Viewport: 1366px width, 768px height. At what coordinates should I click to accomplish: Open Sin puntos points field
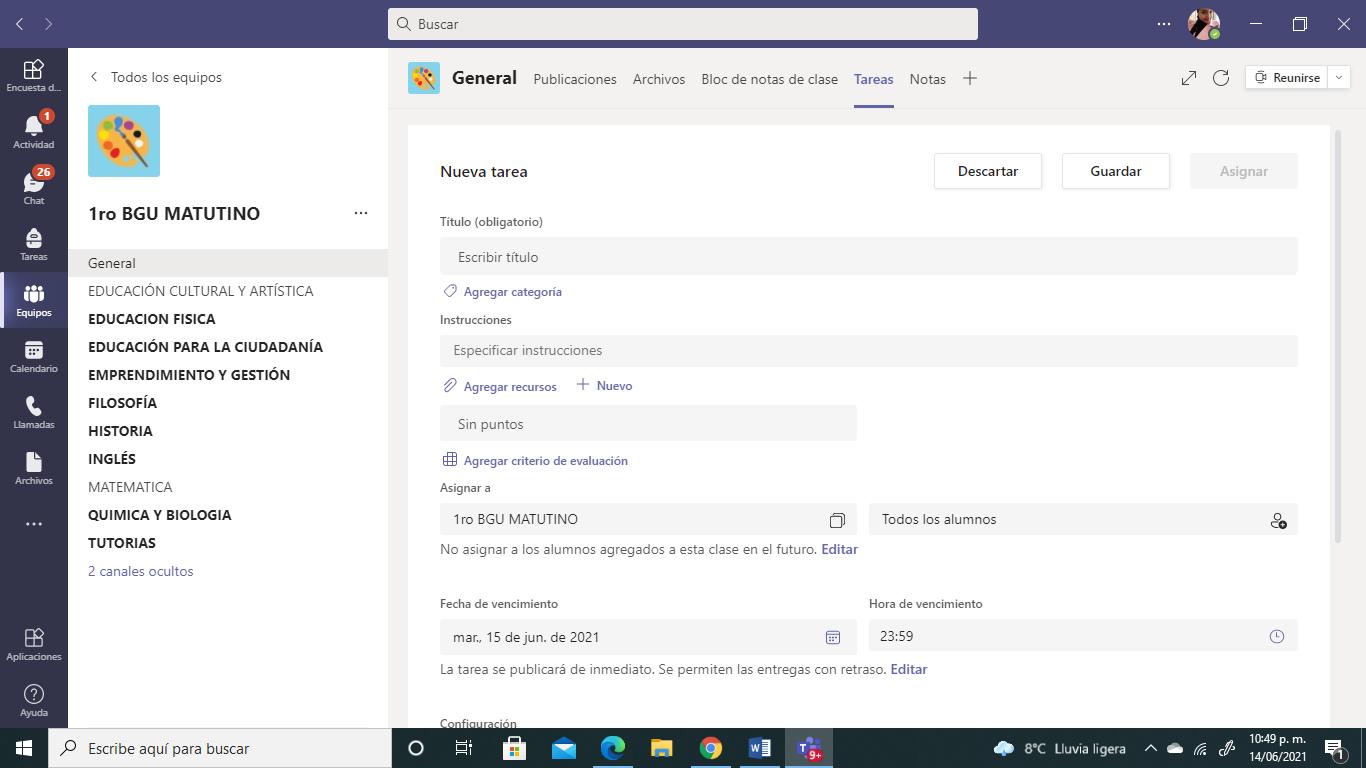tap(648, 424)
